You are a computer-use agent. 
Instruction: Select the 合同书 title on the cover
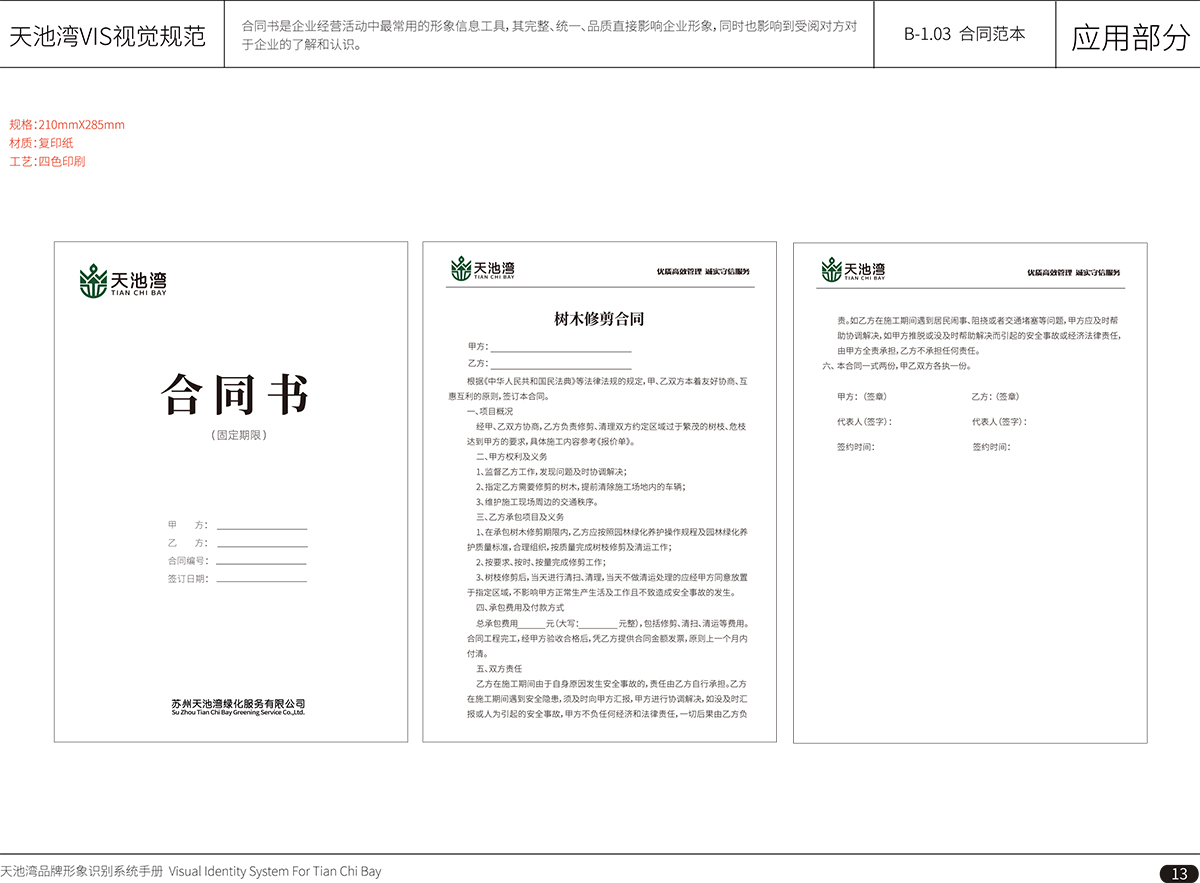click(236, 394)
